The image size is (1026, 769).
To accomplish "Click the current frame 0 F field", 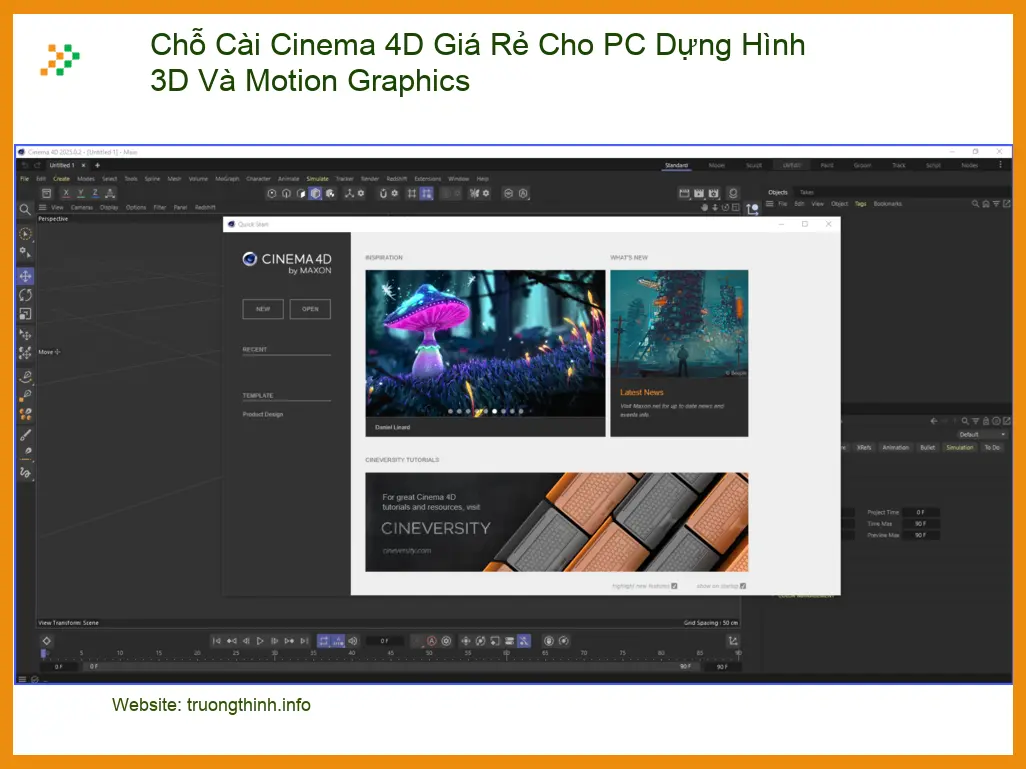I will tap(385, 641).
